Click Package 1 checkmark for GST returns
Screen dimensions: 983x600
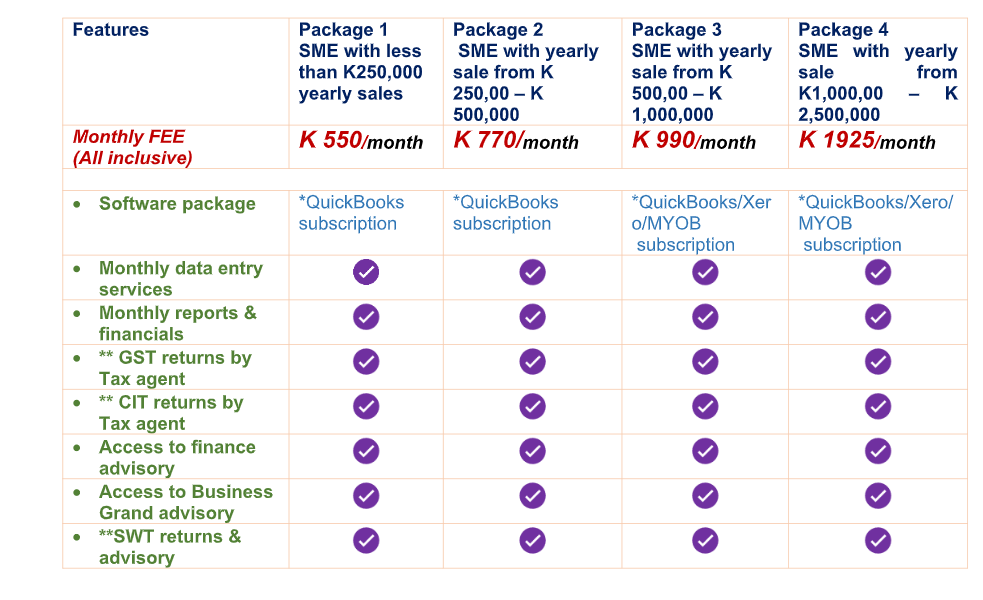[x=366, y=362]
